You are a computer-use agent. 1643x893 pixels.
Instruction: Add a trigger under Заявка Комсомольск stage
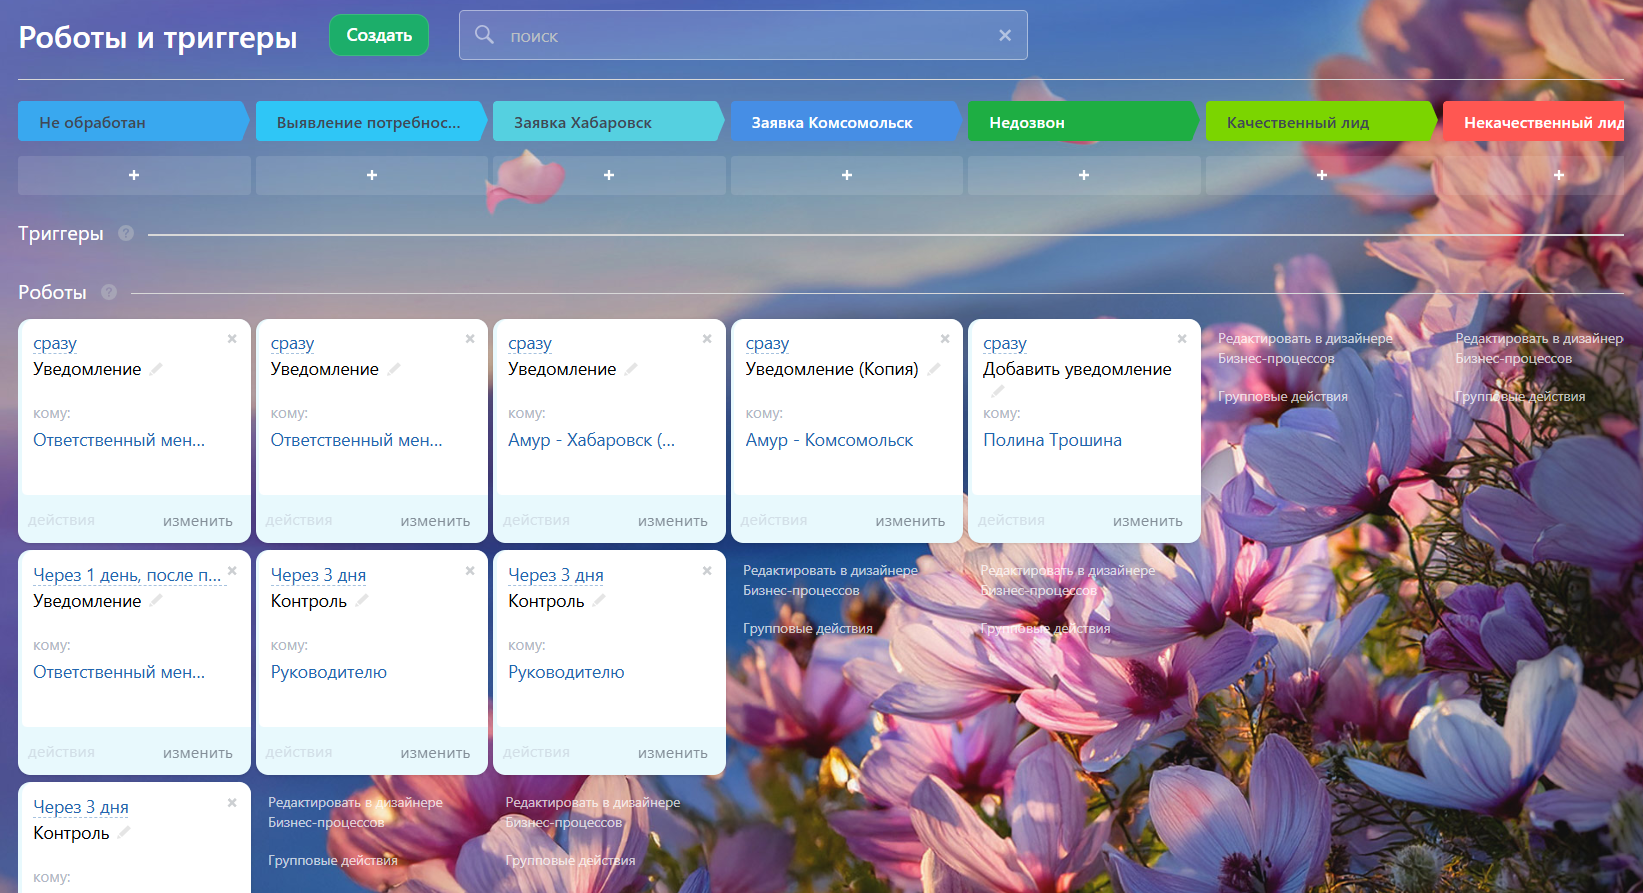pyautogui.click(x=847, y=175)
